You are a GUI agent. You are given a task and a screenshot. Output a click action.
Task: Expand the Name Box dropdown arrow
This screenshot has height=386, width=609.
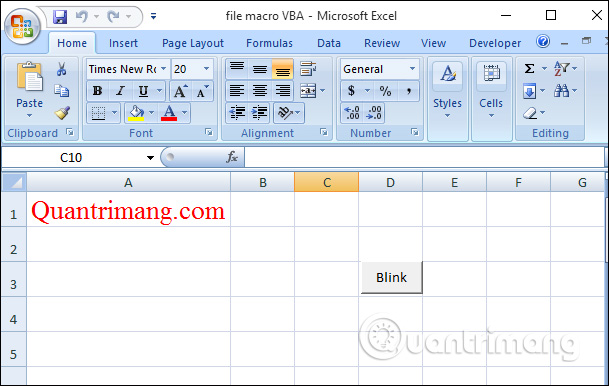[150, 158]
